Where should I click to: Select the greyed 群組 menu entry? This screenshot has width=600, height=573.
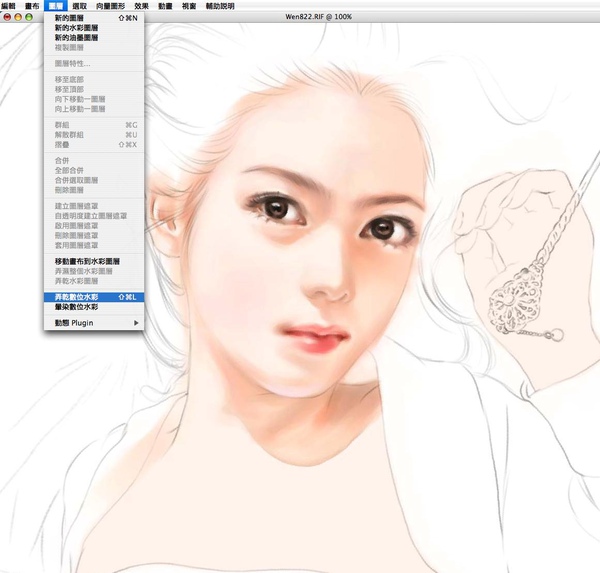pos(94,125)
